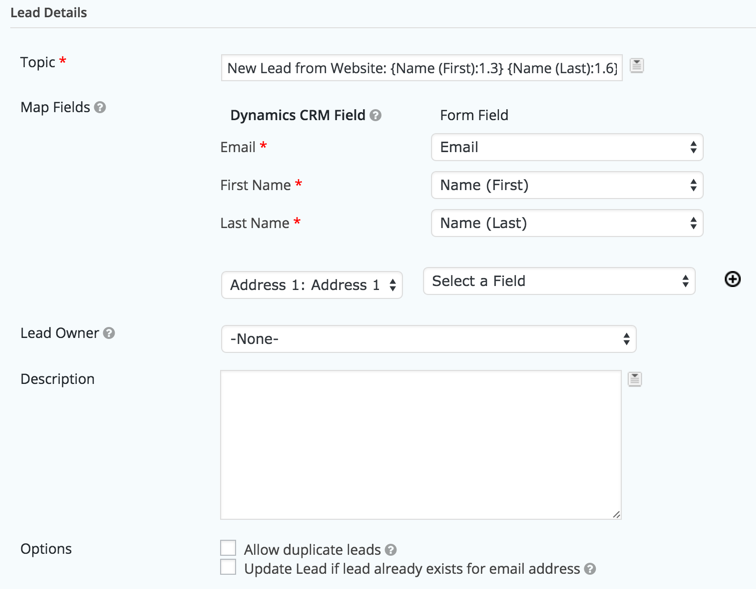Click help icon next to Lead Owner

[109, 333]
